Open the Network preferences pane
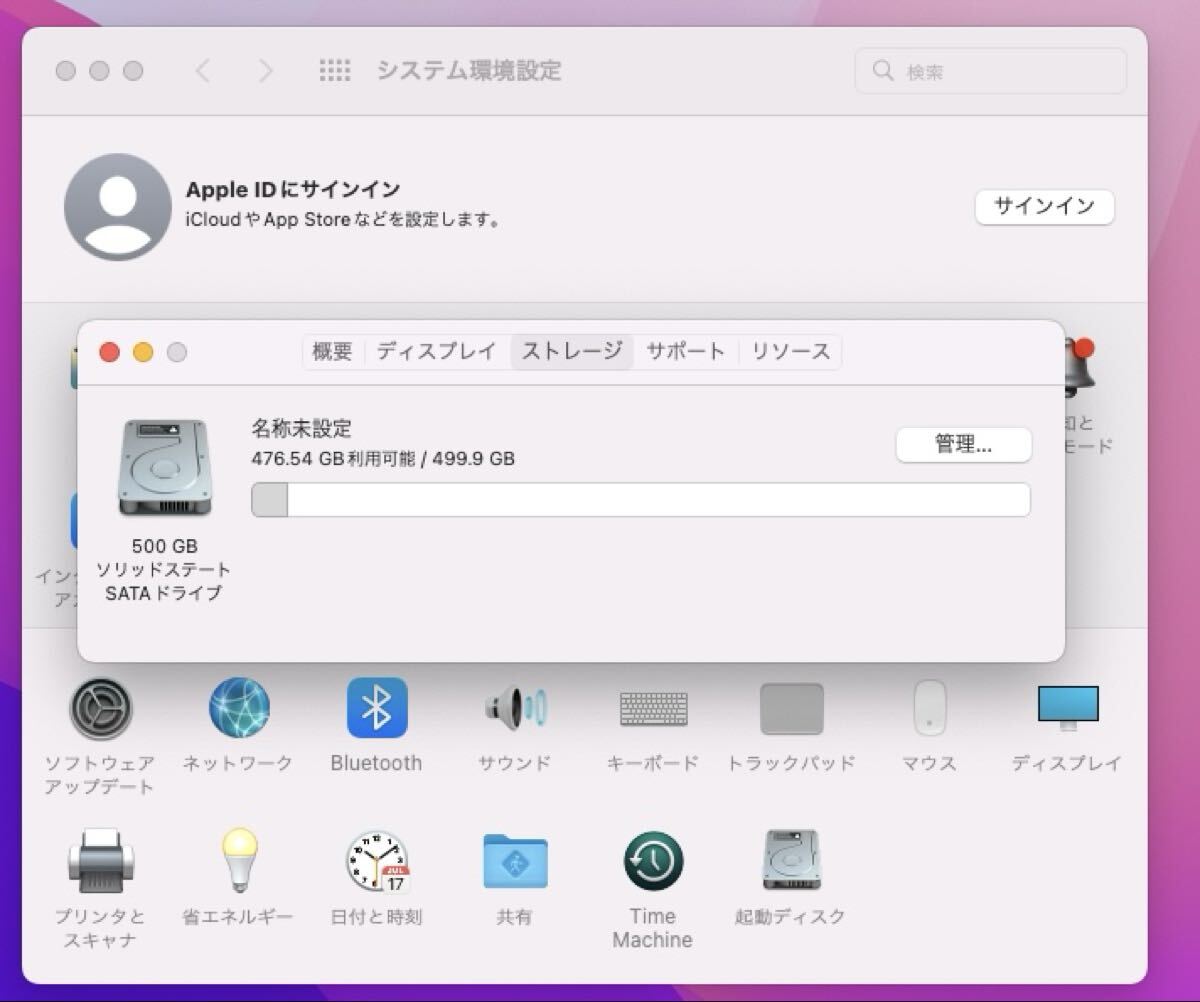 click(238, 709)
